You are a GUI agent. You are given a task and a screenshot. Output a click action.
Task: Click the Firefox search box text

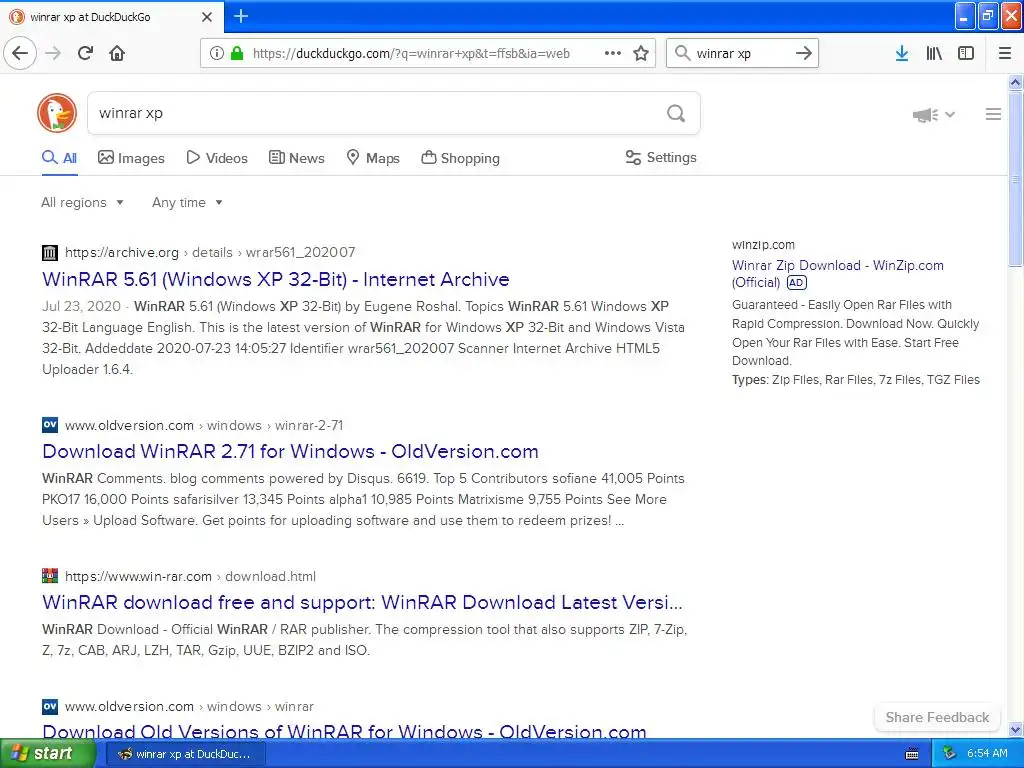tap(724, 54)
